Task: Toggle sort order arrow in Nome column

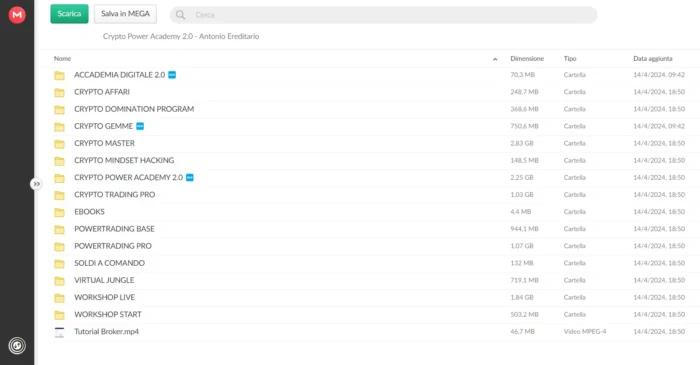Action: pos(495,59)
